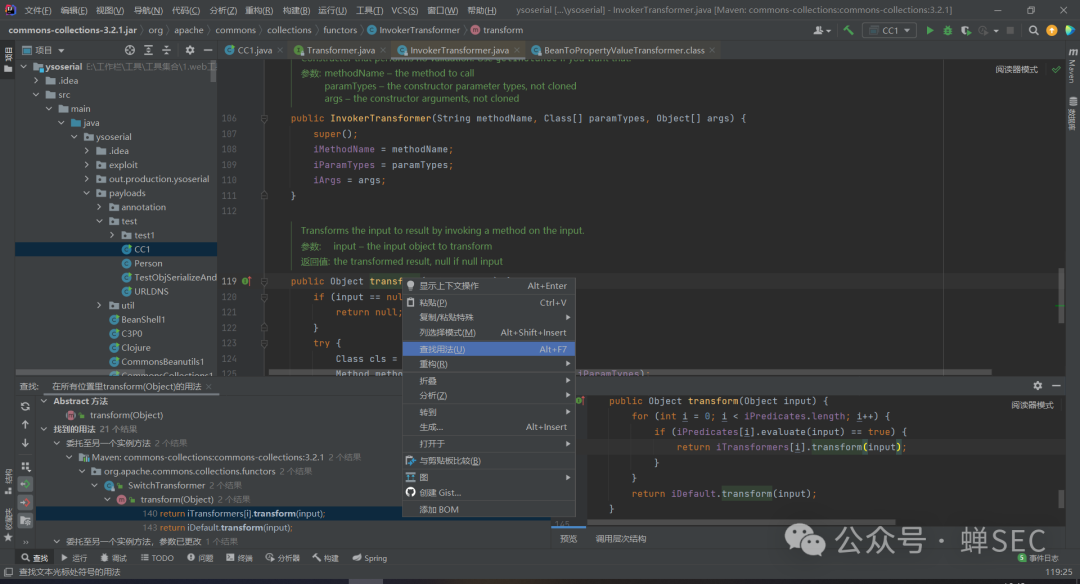Viewport: 1080px width, 584px height.
Task: Start debugging with the Debug bug icon
Action: (948, 30)
